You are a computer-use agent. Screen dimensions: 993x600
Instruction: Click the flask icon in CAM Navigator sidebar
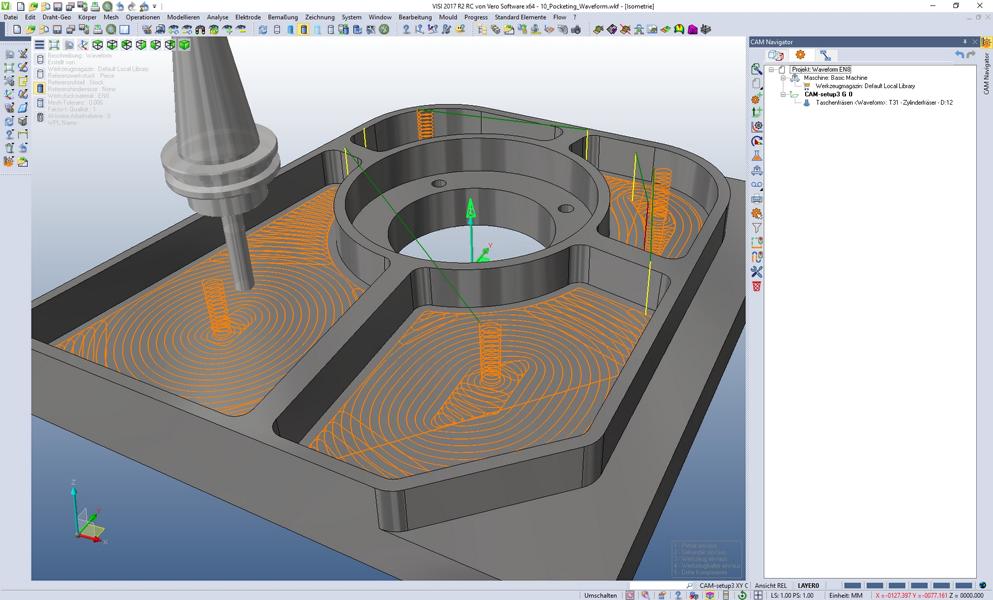click(757, 156)
